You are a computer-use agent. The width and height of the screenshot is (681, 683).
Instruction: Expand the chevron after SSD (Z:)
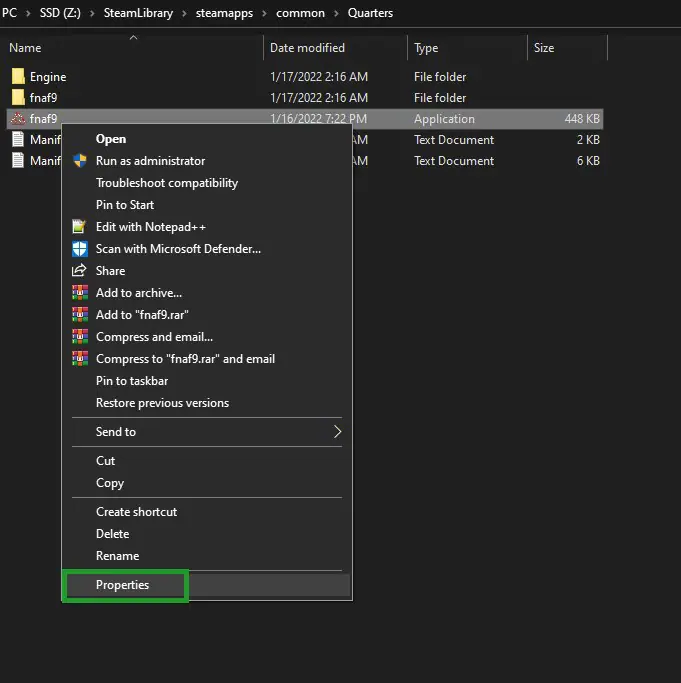click(92, 14)
